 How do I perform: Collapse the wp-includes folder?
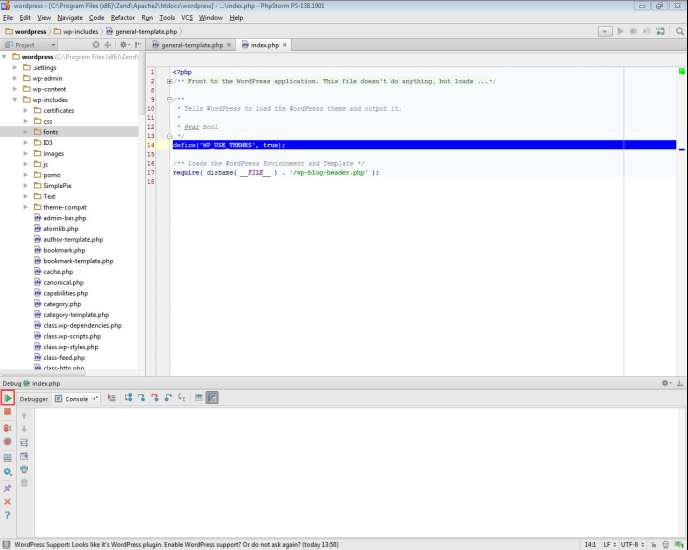click(x=15, y=100)
